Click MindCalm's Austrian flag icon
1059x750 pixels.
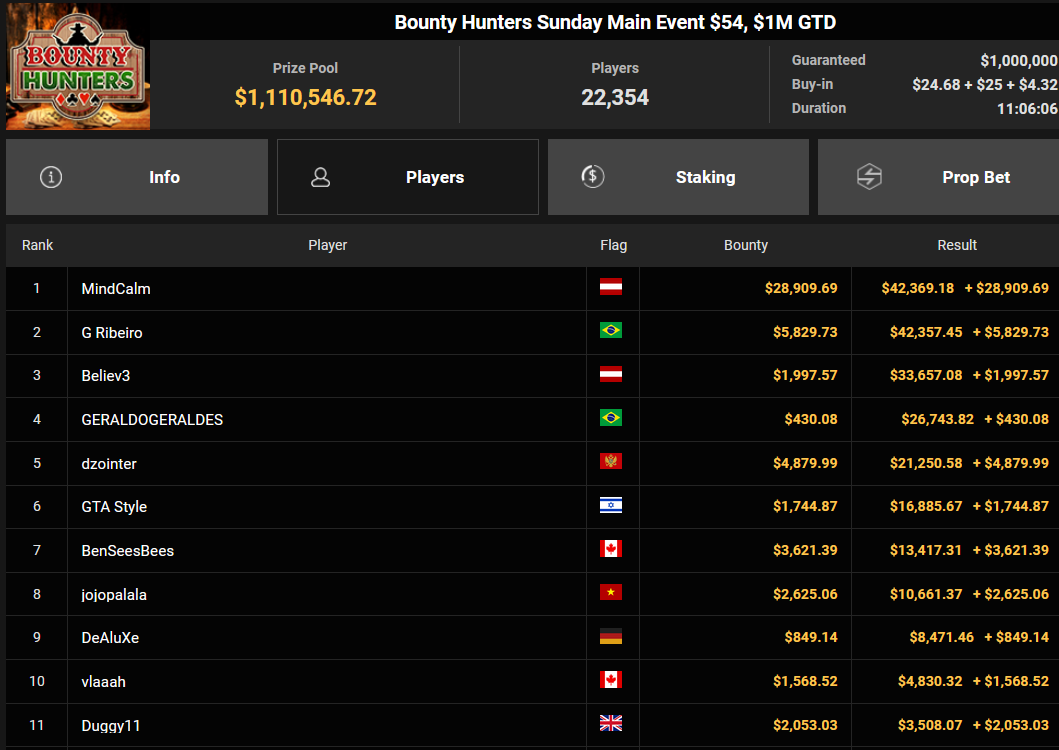pyautogui.click(x=611, y=287)
